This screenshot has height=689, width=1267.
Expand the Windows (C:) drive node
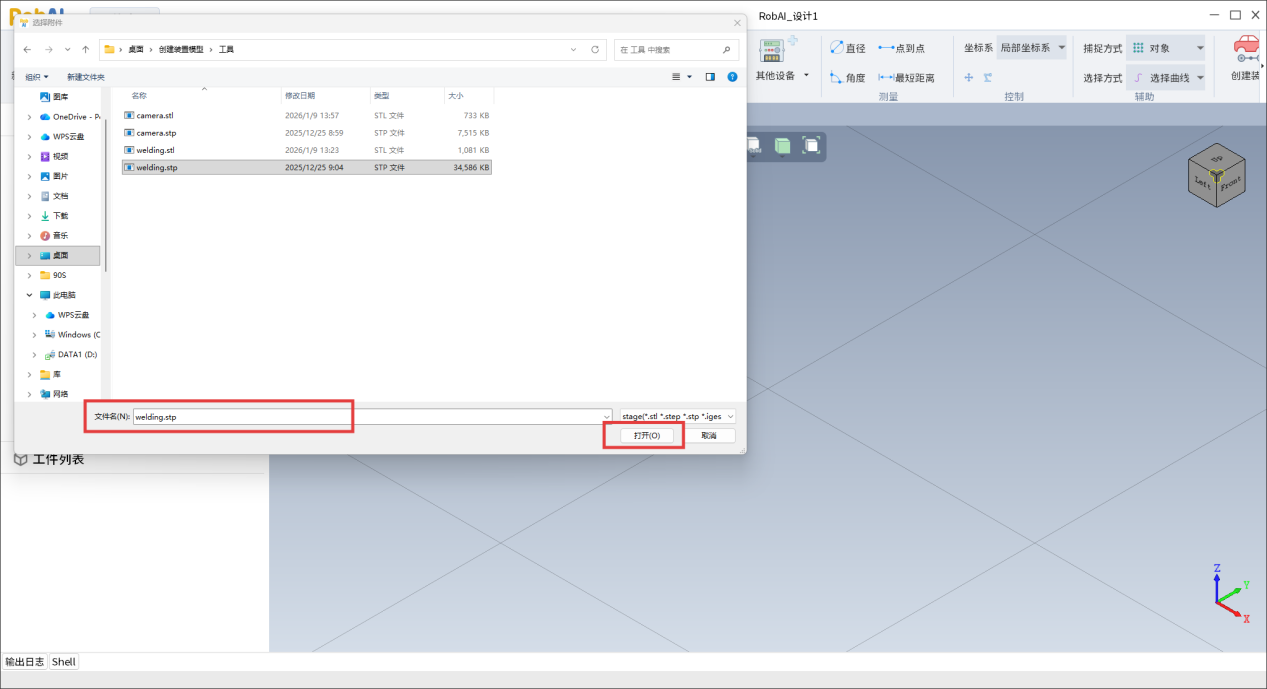click(35, 335)
